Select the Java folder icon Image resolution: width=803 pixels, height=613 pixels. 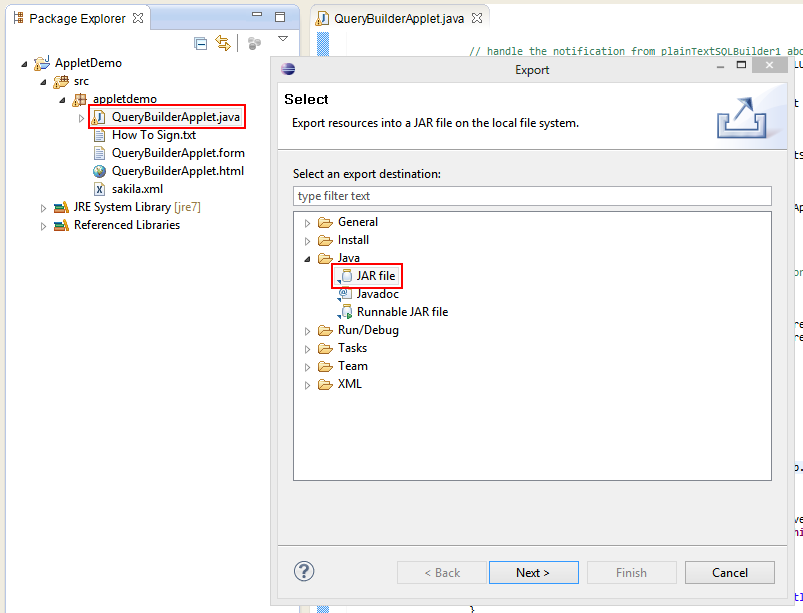pos(325,258)
